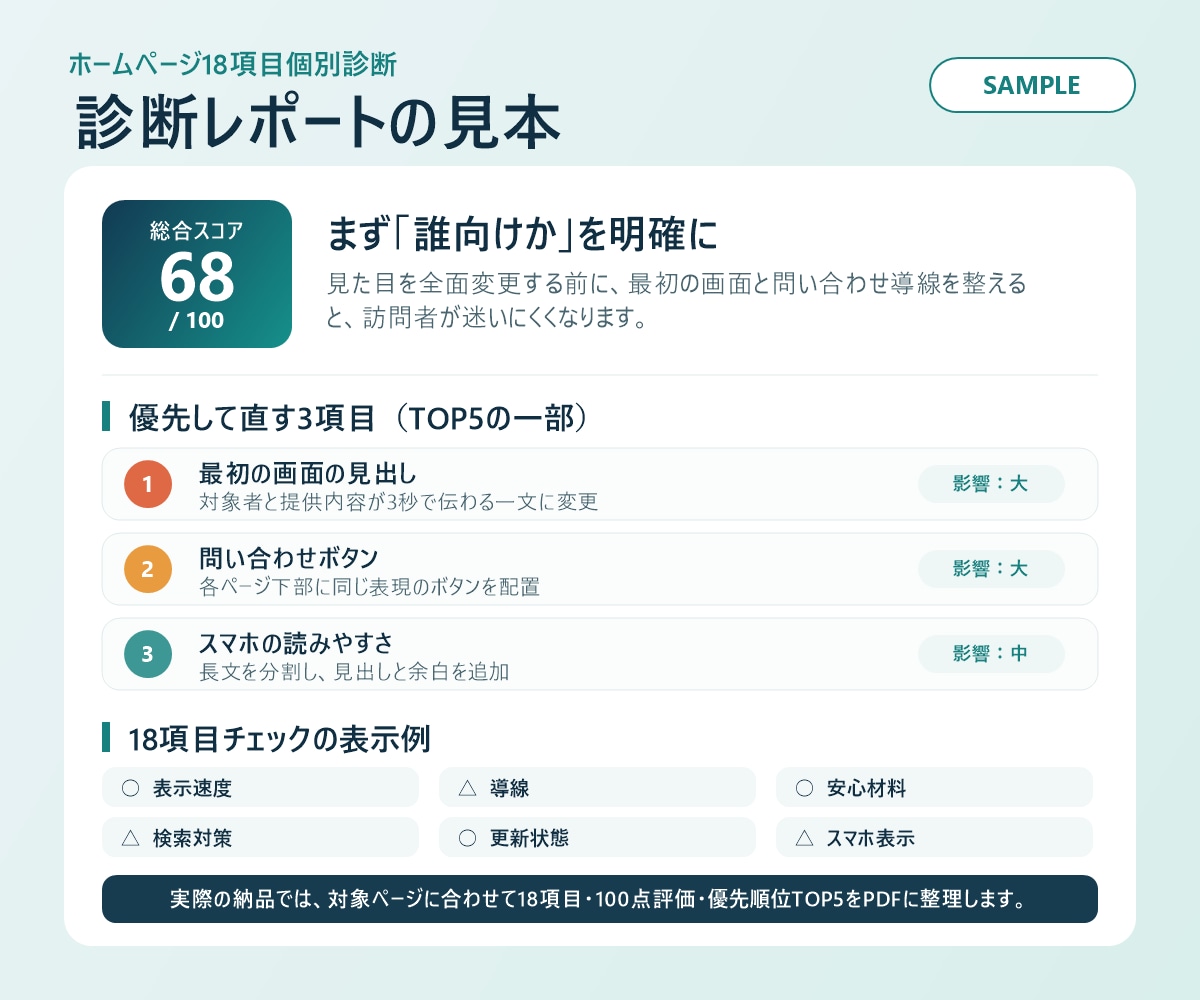Click 影響：大 badge in 最初の画面の見出し row
The height and width of the screenshot is (1000, 1200).
click(991, 484)
